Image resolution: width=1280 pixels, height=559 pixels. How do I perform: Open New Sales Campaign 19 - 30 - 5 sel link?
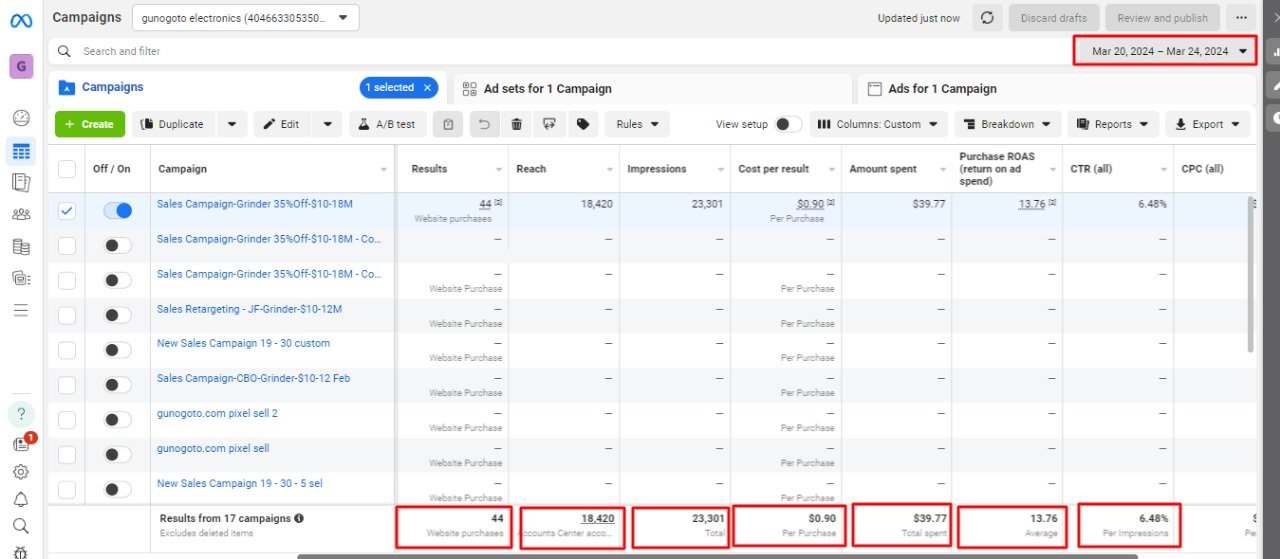click(240, 483)
